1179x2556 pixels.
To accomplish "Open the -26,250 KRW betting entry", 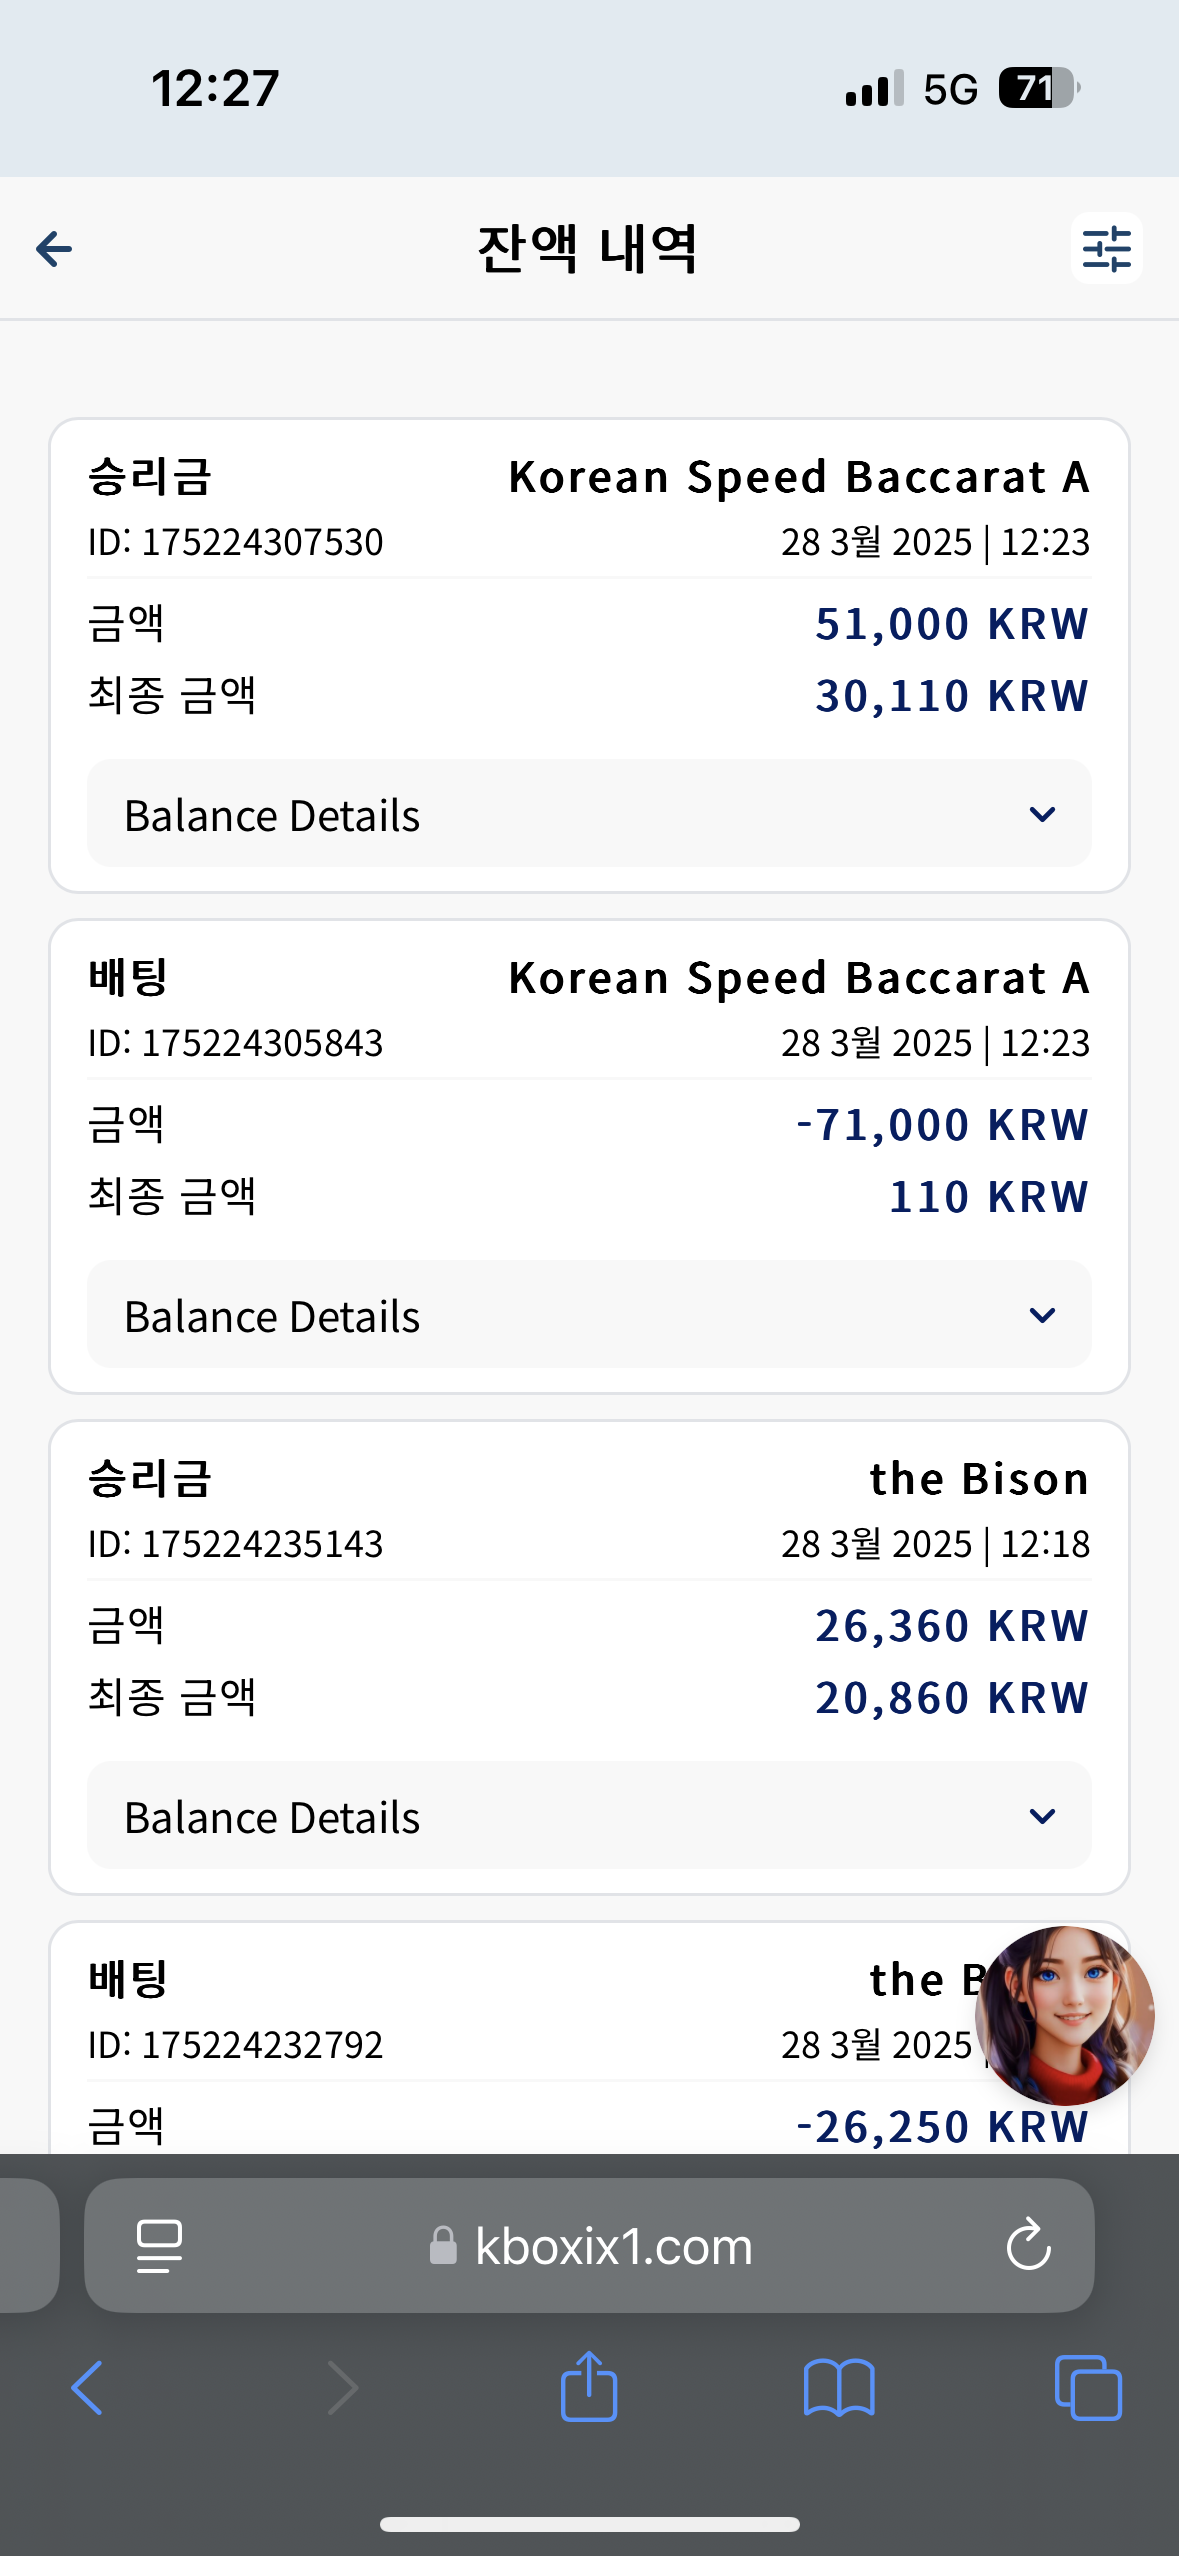I will (589, 2038).
